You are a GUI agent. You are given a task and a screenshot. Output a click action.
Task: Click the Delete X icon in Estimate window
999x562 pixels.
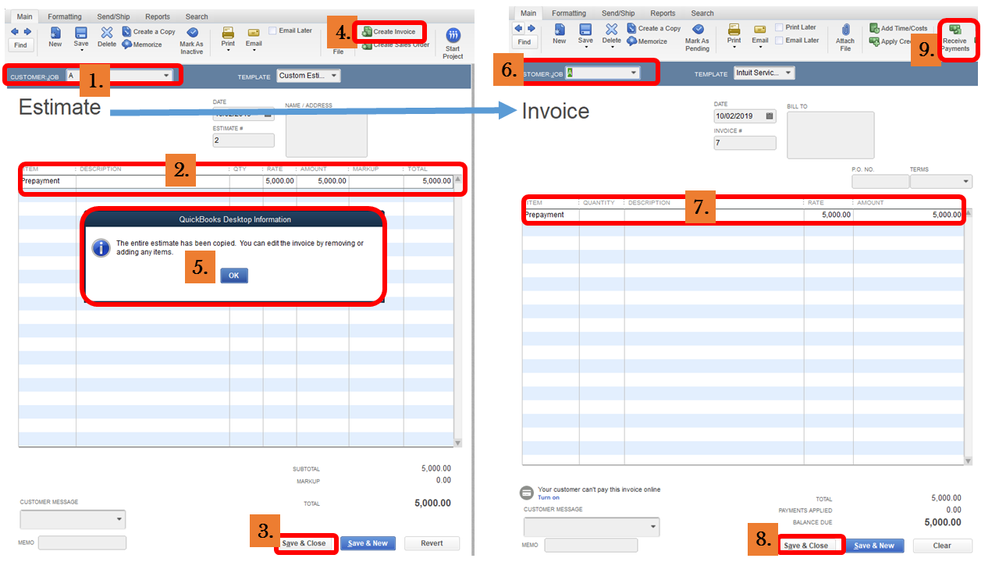(106, 32)
